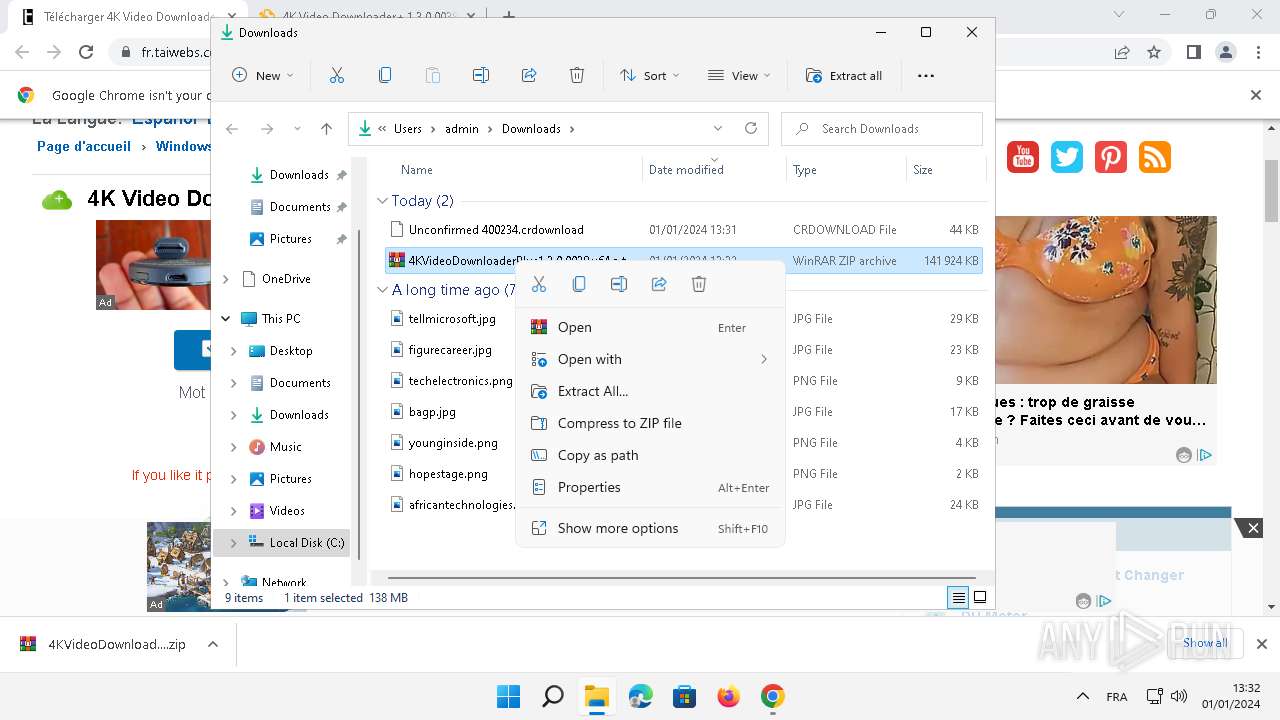
Task: Click Rename icon in context menu
Action: pyautogui.click(x=619, y=284)
